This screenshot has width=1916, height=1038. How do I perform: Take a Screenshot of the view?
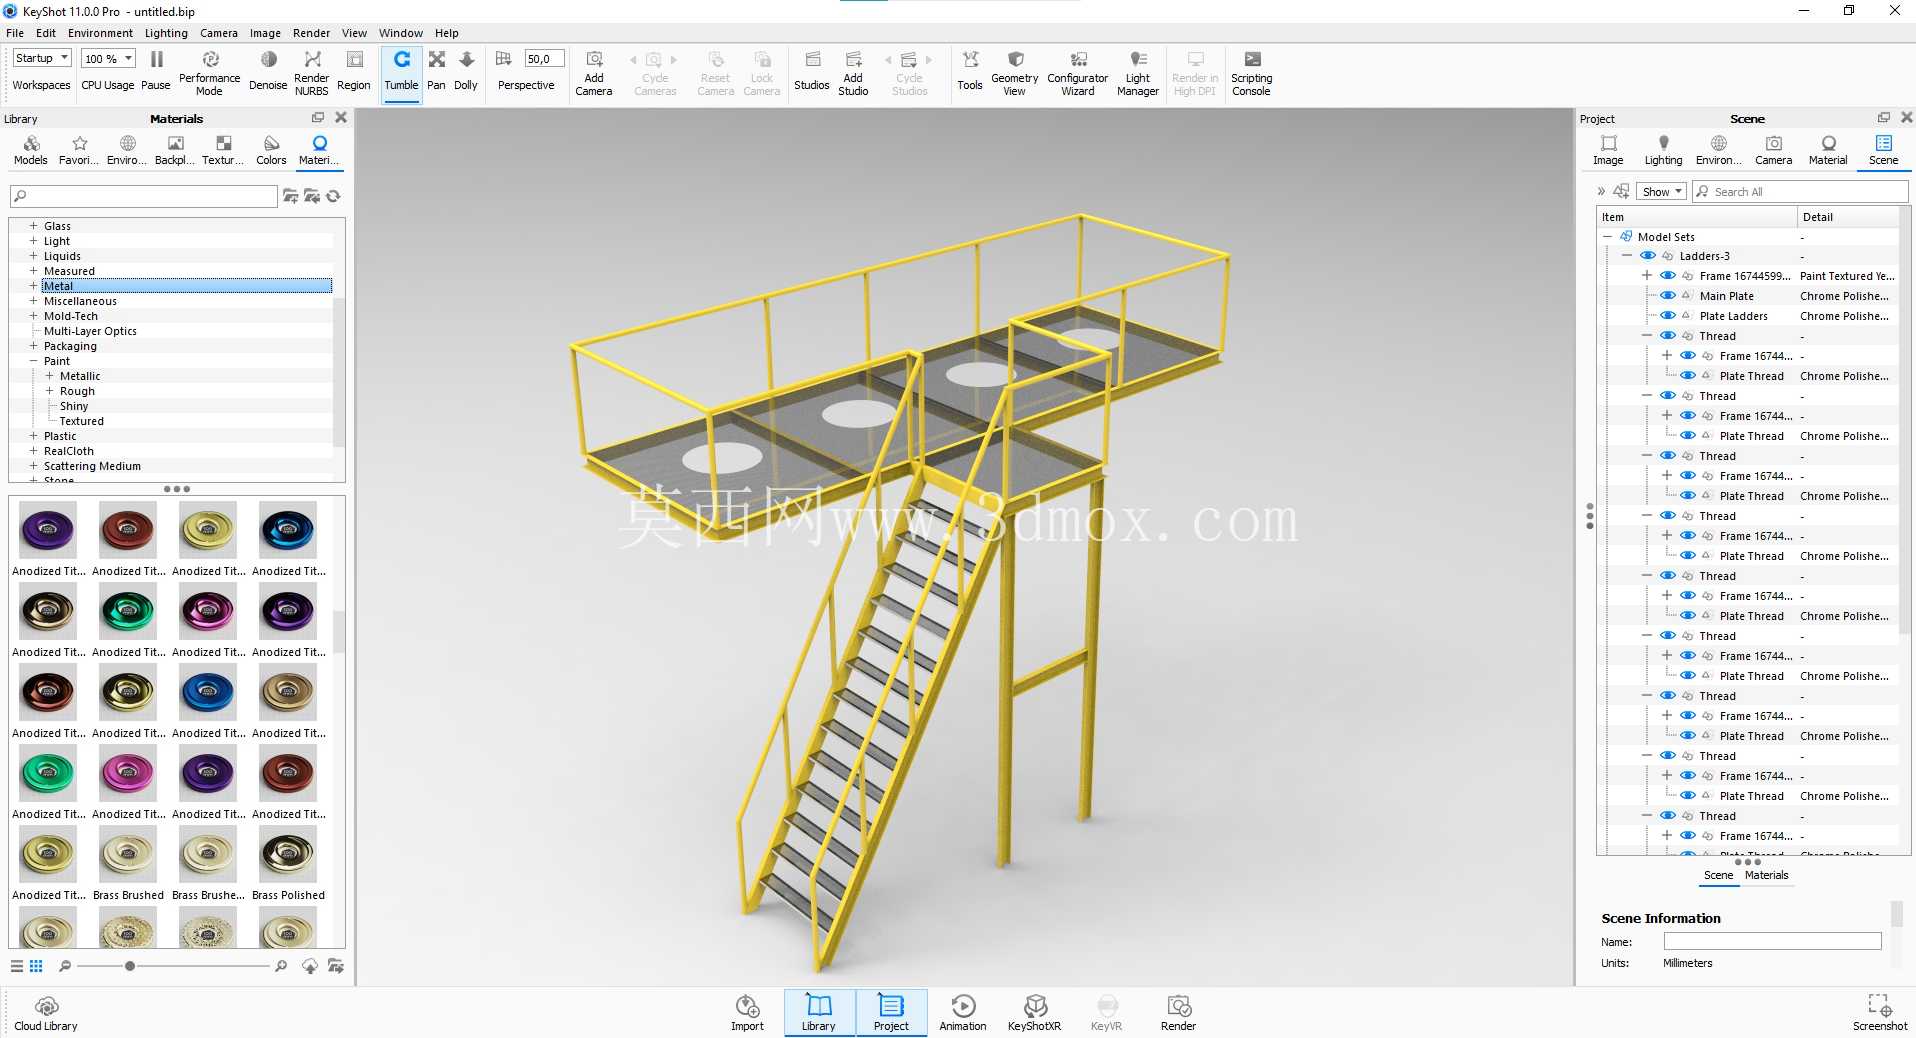coord(1880,1013)
